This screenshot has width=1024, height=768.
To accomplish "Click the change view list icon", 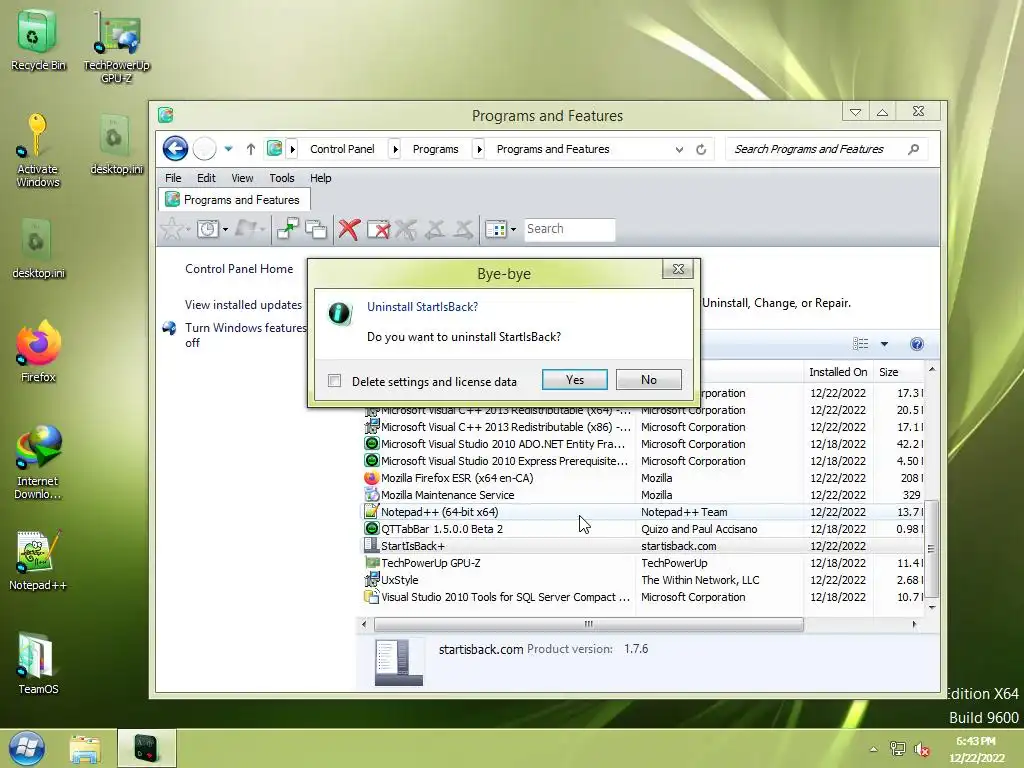I will 861,344.
